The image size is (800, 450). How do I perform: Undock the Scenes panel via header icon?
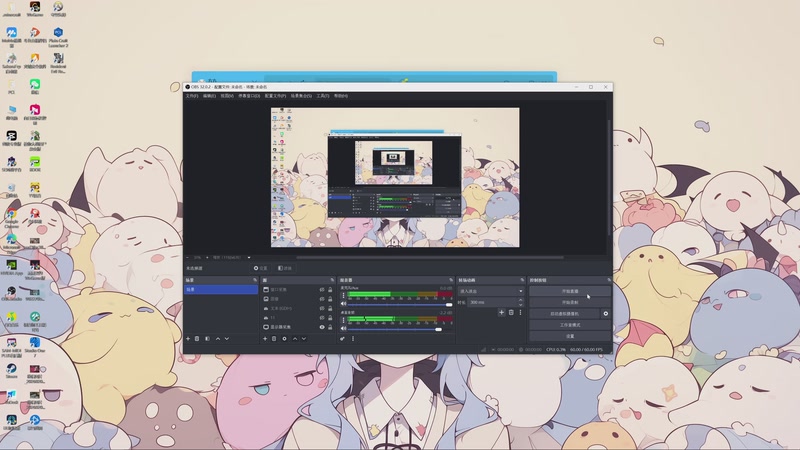(255, 280)
